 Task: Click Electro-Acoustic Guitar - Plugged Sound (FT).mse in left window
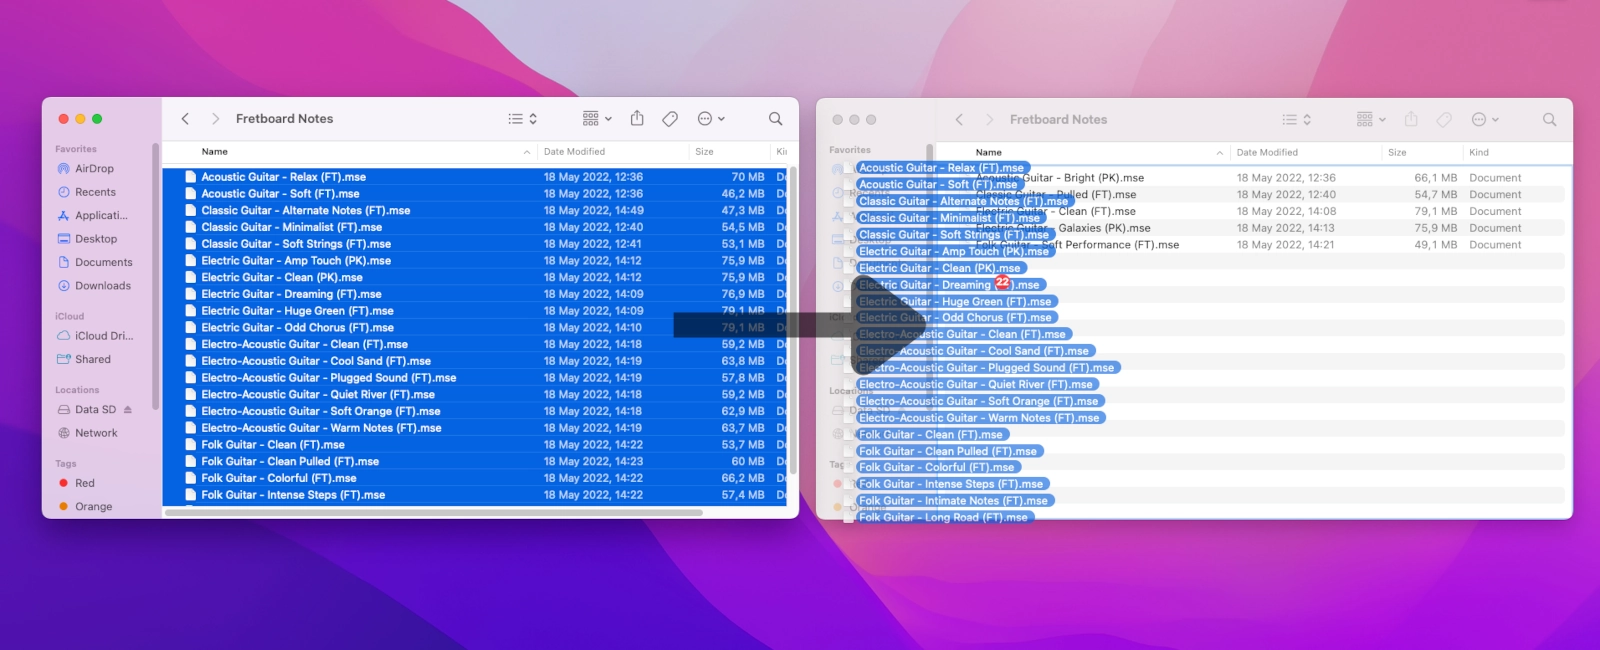point(328,378)
